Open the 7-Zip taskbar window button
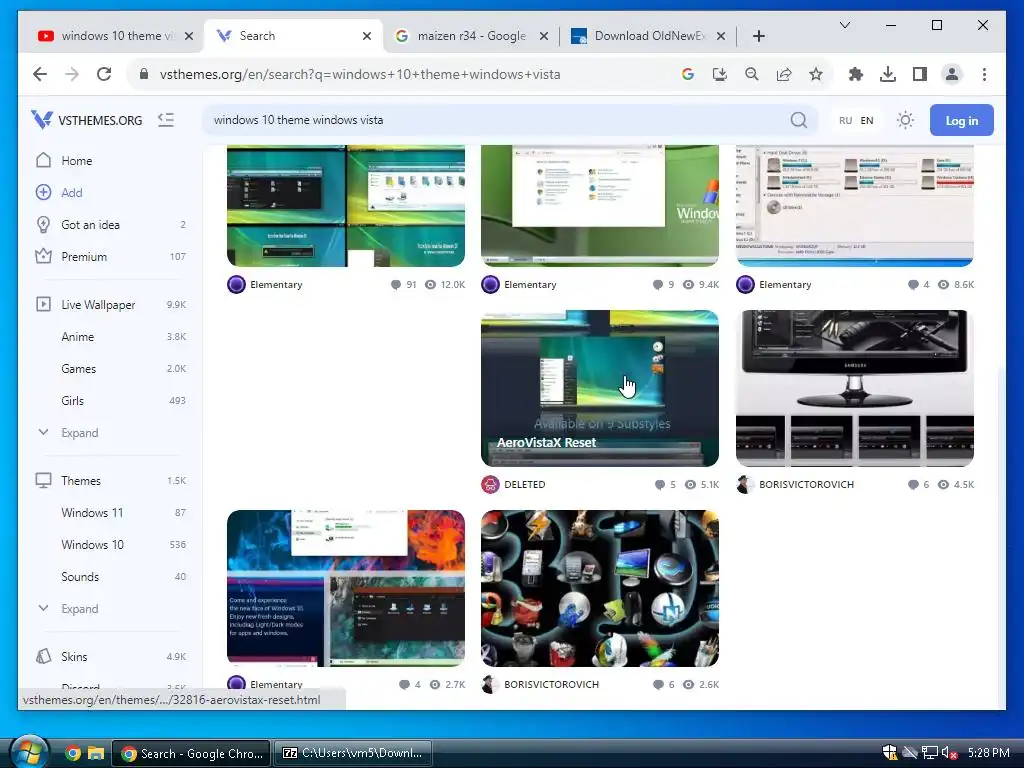Screen dimensions: 1024x768 (x=353, y=753)
